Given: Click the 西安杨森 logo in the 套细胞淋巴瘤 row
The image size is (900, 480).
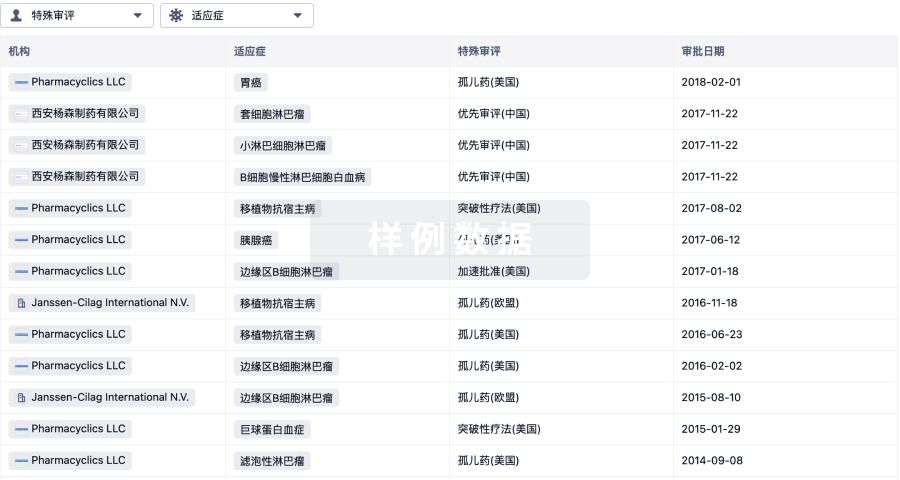Looking at the screenshot, I should [x=21, y=114].
